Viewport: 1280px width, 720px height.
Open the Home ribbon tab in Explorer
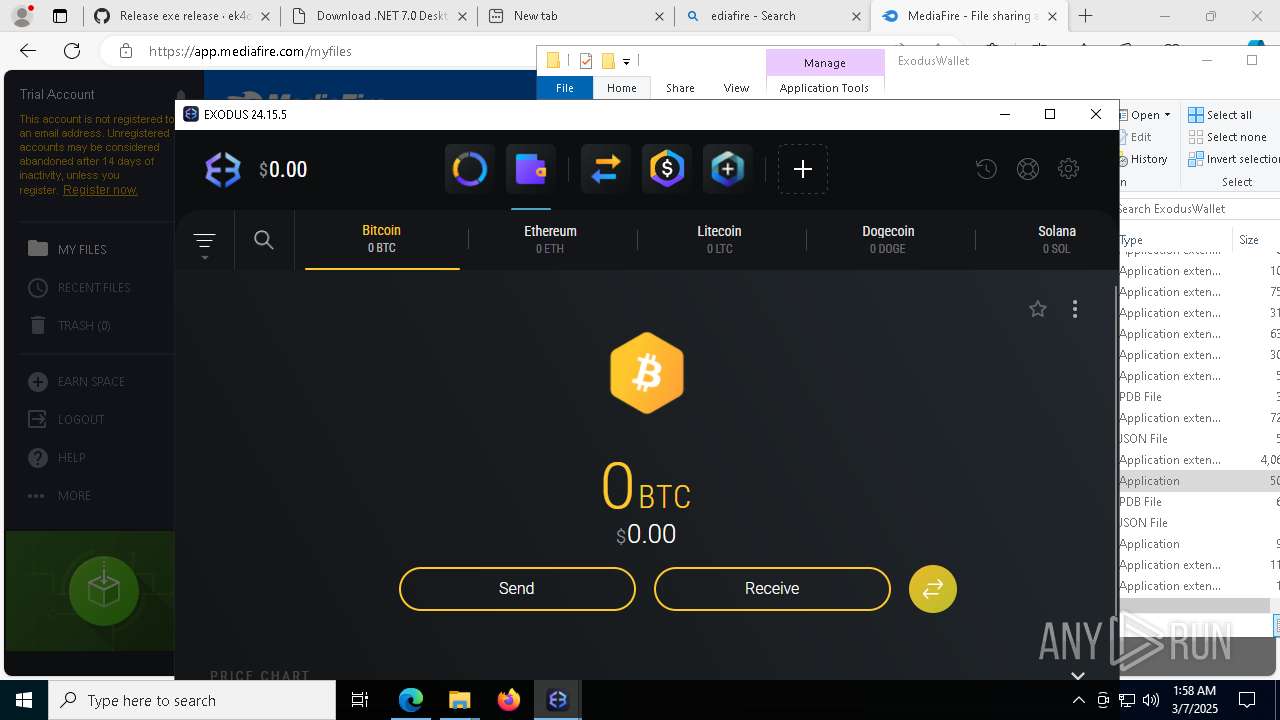click(x=622, y=88)
